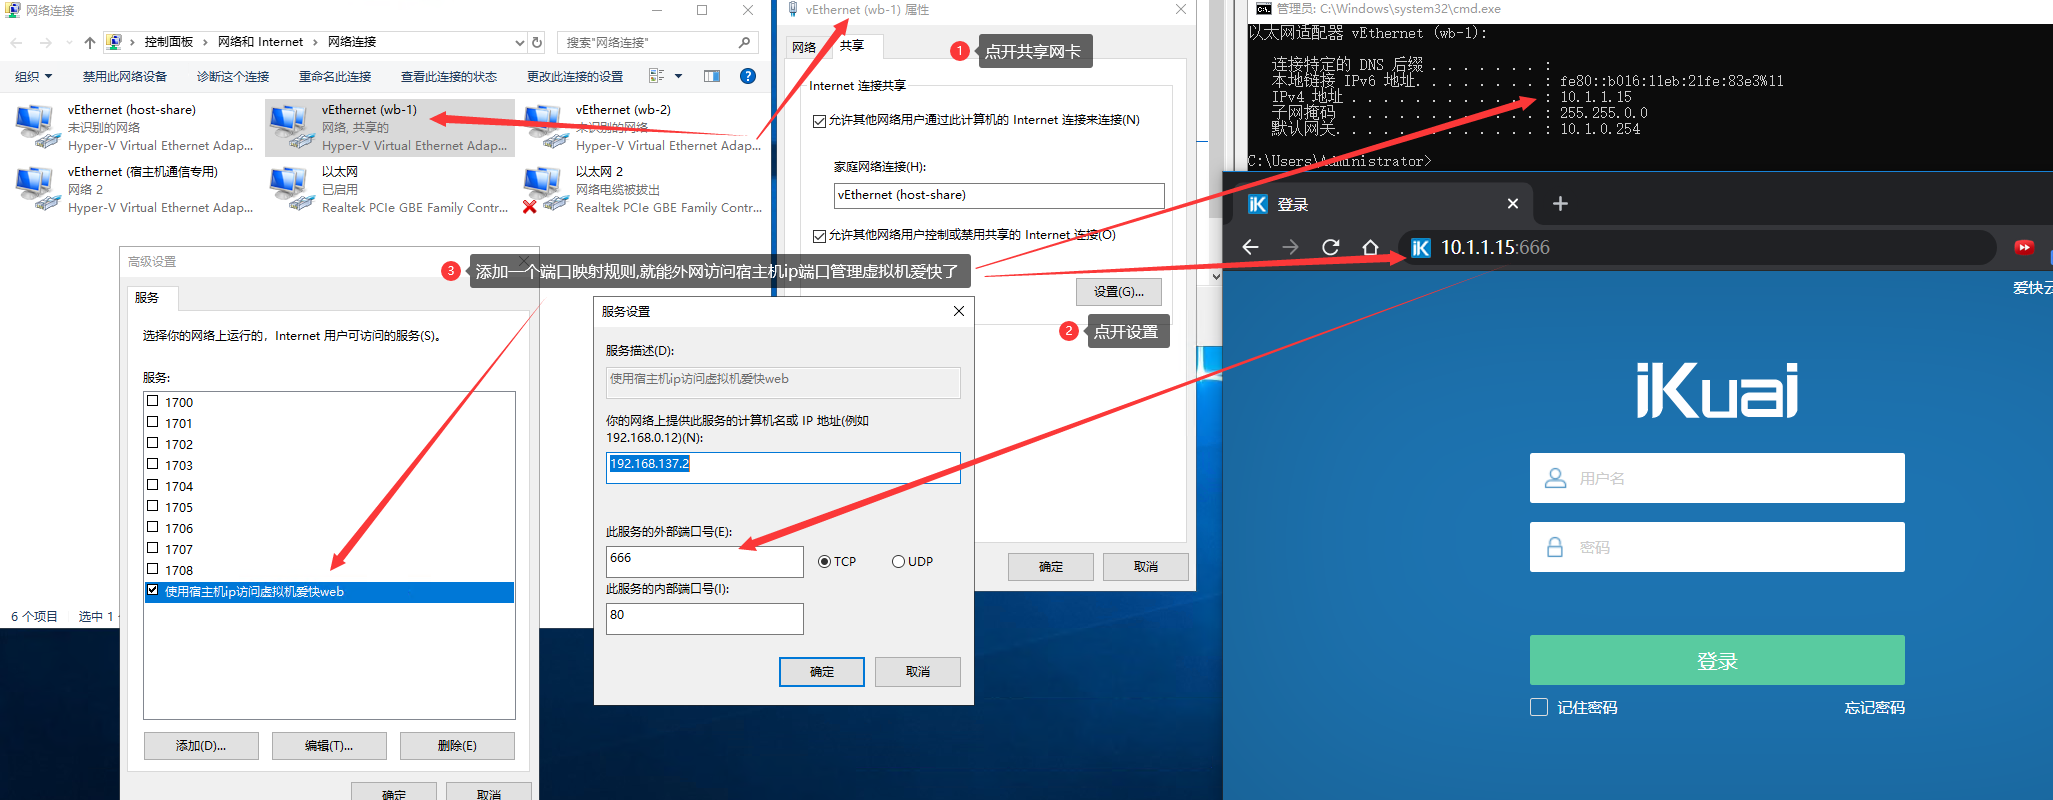The image size is (2053, 800).
Task: Click 取消 in 服务设置 dialog
Action: click(918, 672)
